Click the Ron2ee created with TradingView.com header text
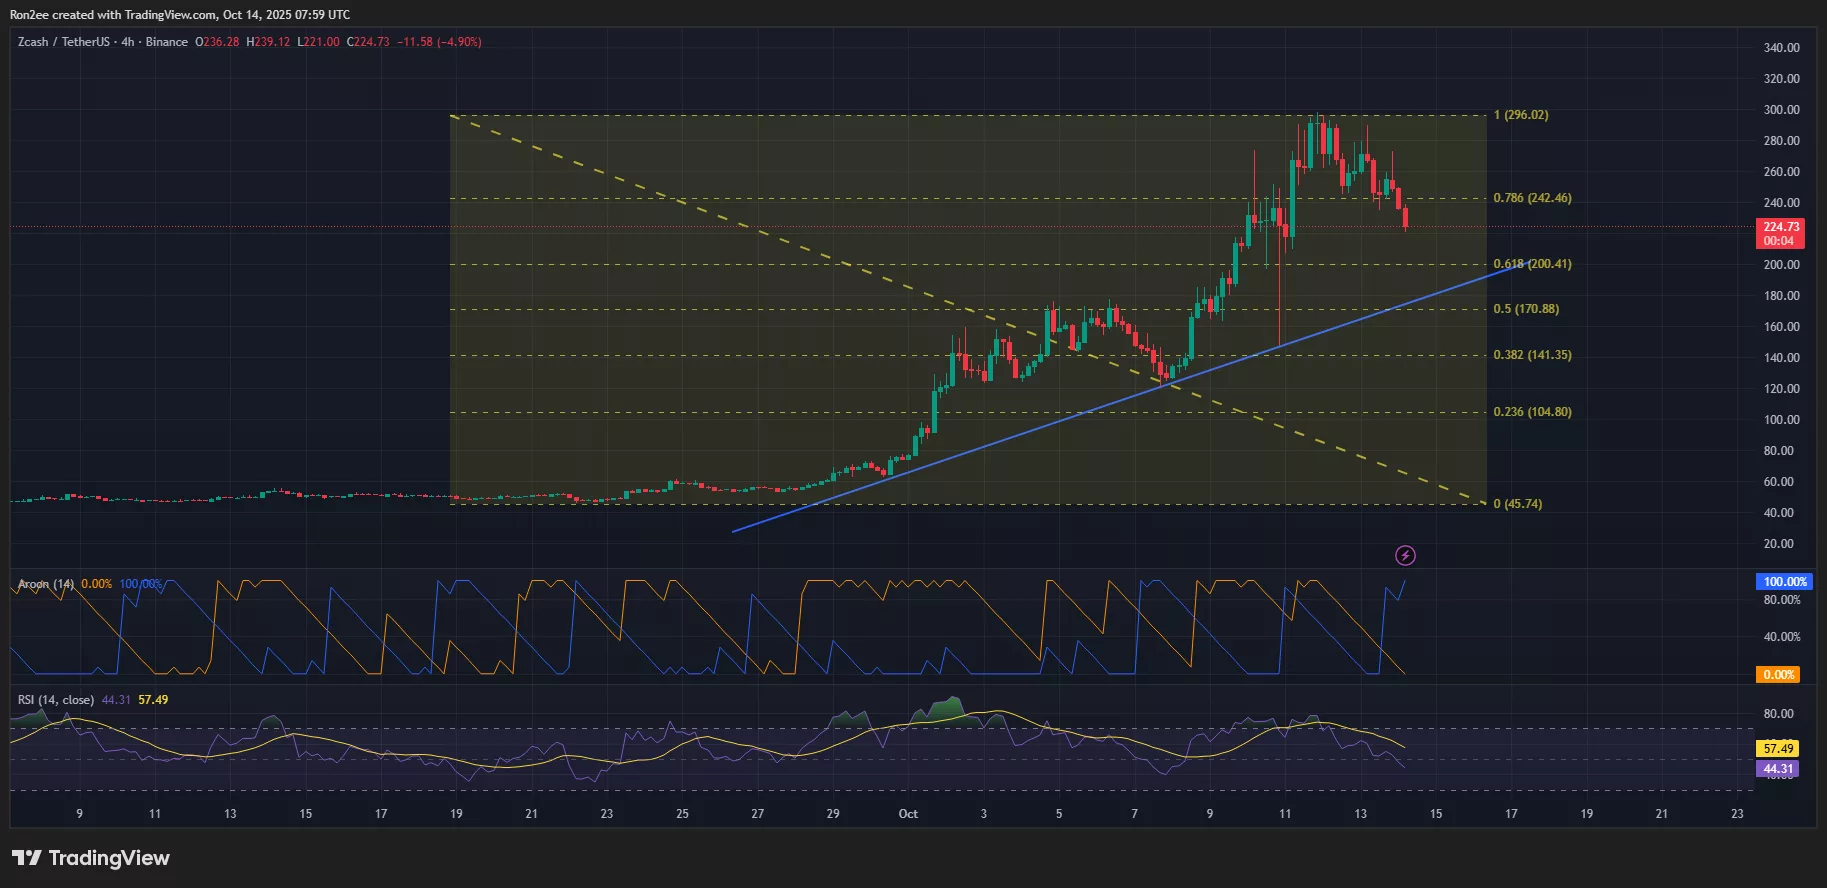 pos(180,15)
